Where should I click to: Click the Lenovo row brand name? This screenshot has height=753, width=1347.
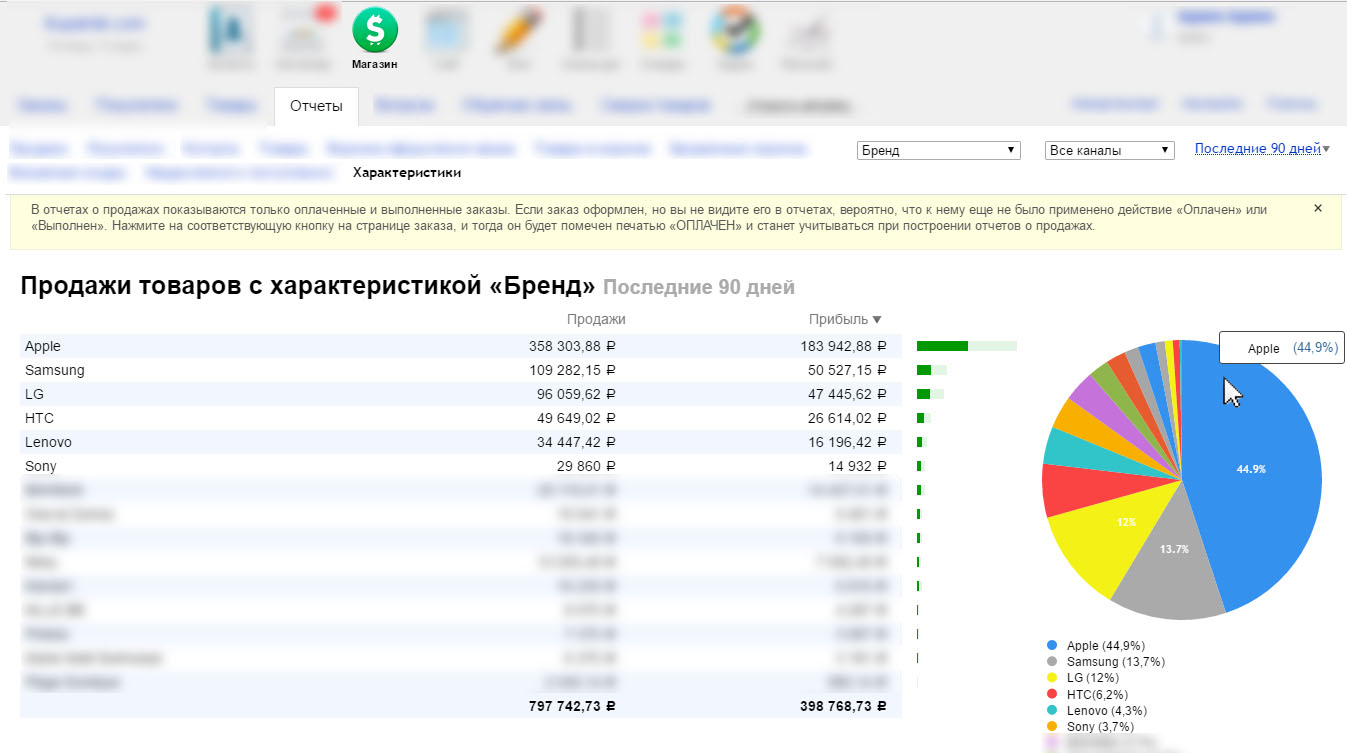48,442
